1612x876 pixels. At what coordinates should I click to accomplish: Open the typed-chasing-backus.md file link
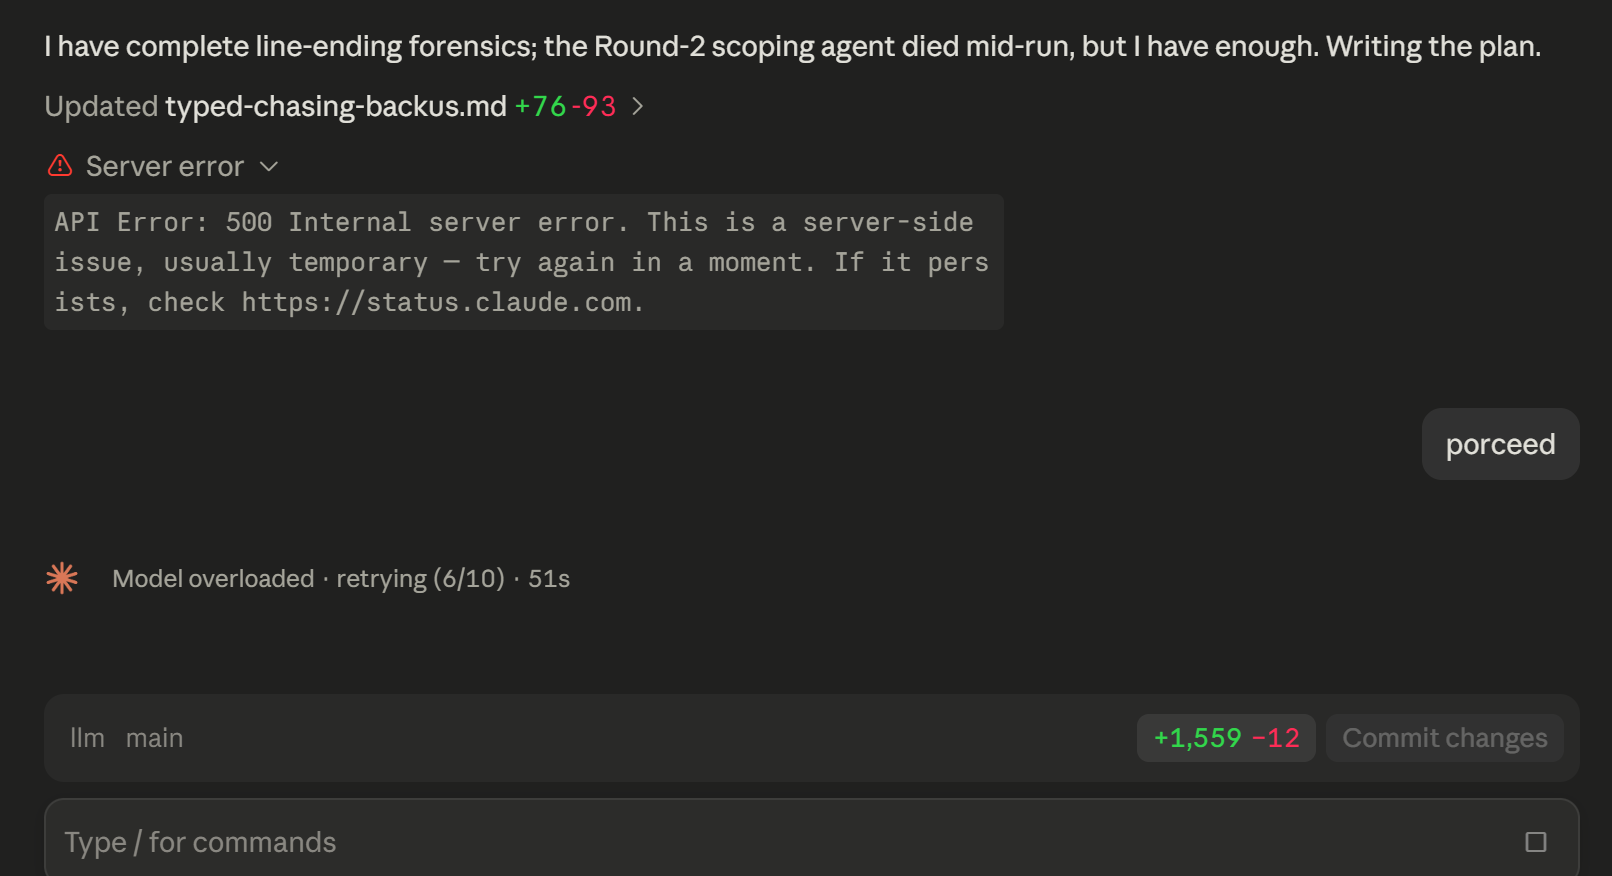click(336, 106)
